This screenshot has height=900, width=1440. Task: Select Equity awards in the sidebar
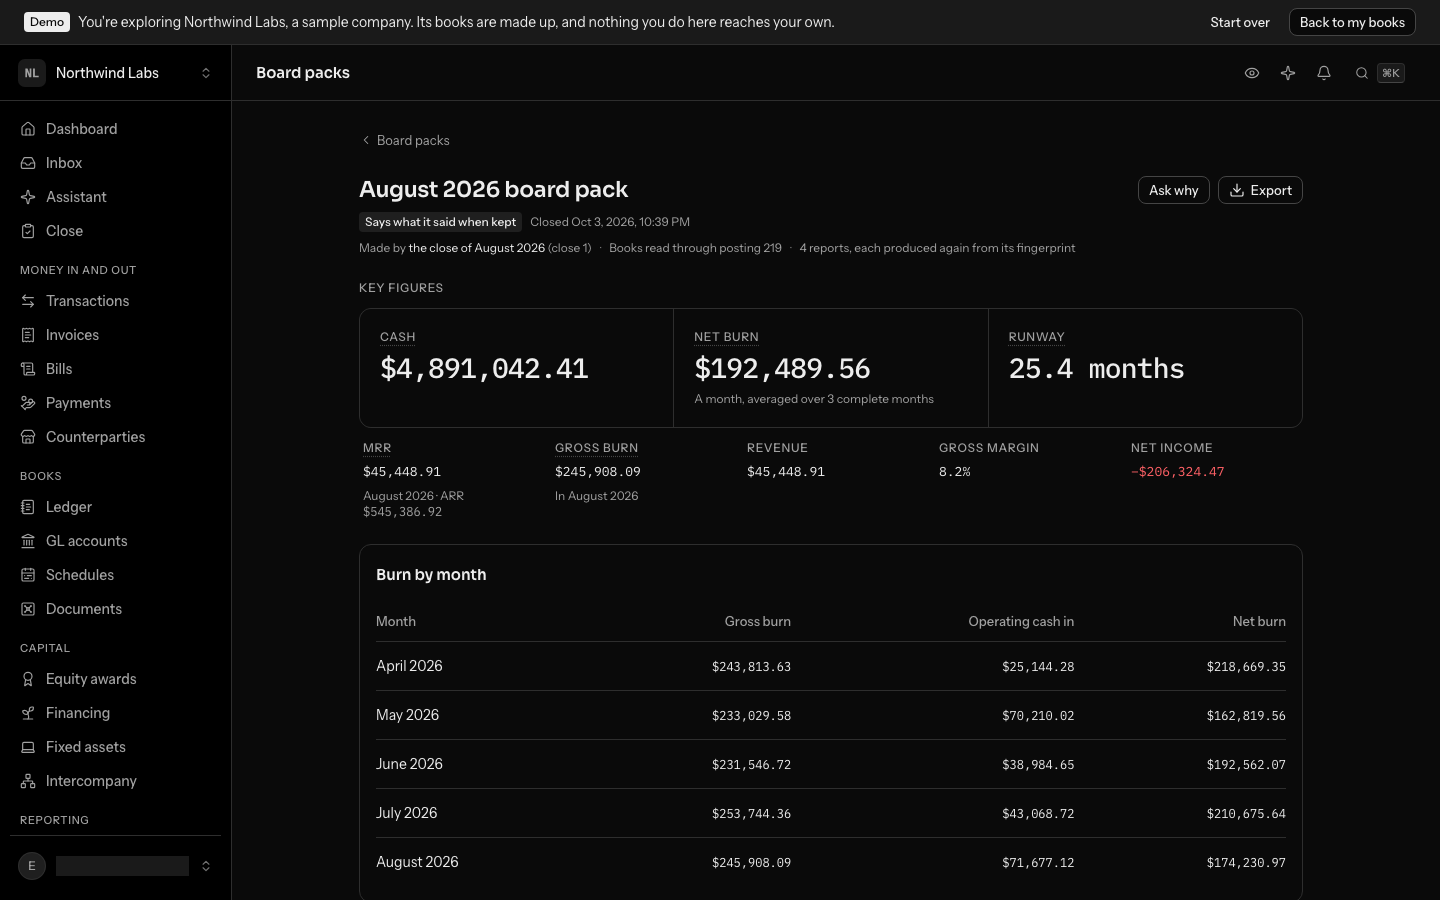116,679
